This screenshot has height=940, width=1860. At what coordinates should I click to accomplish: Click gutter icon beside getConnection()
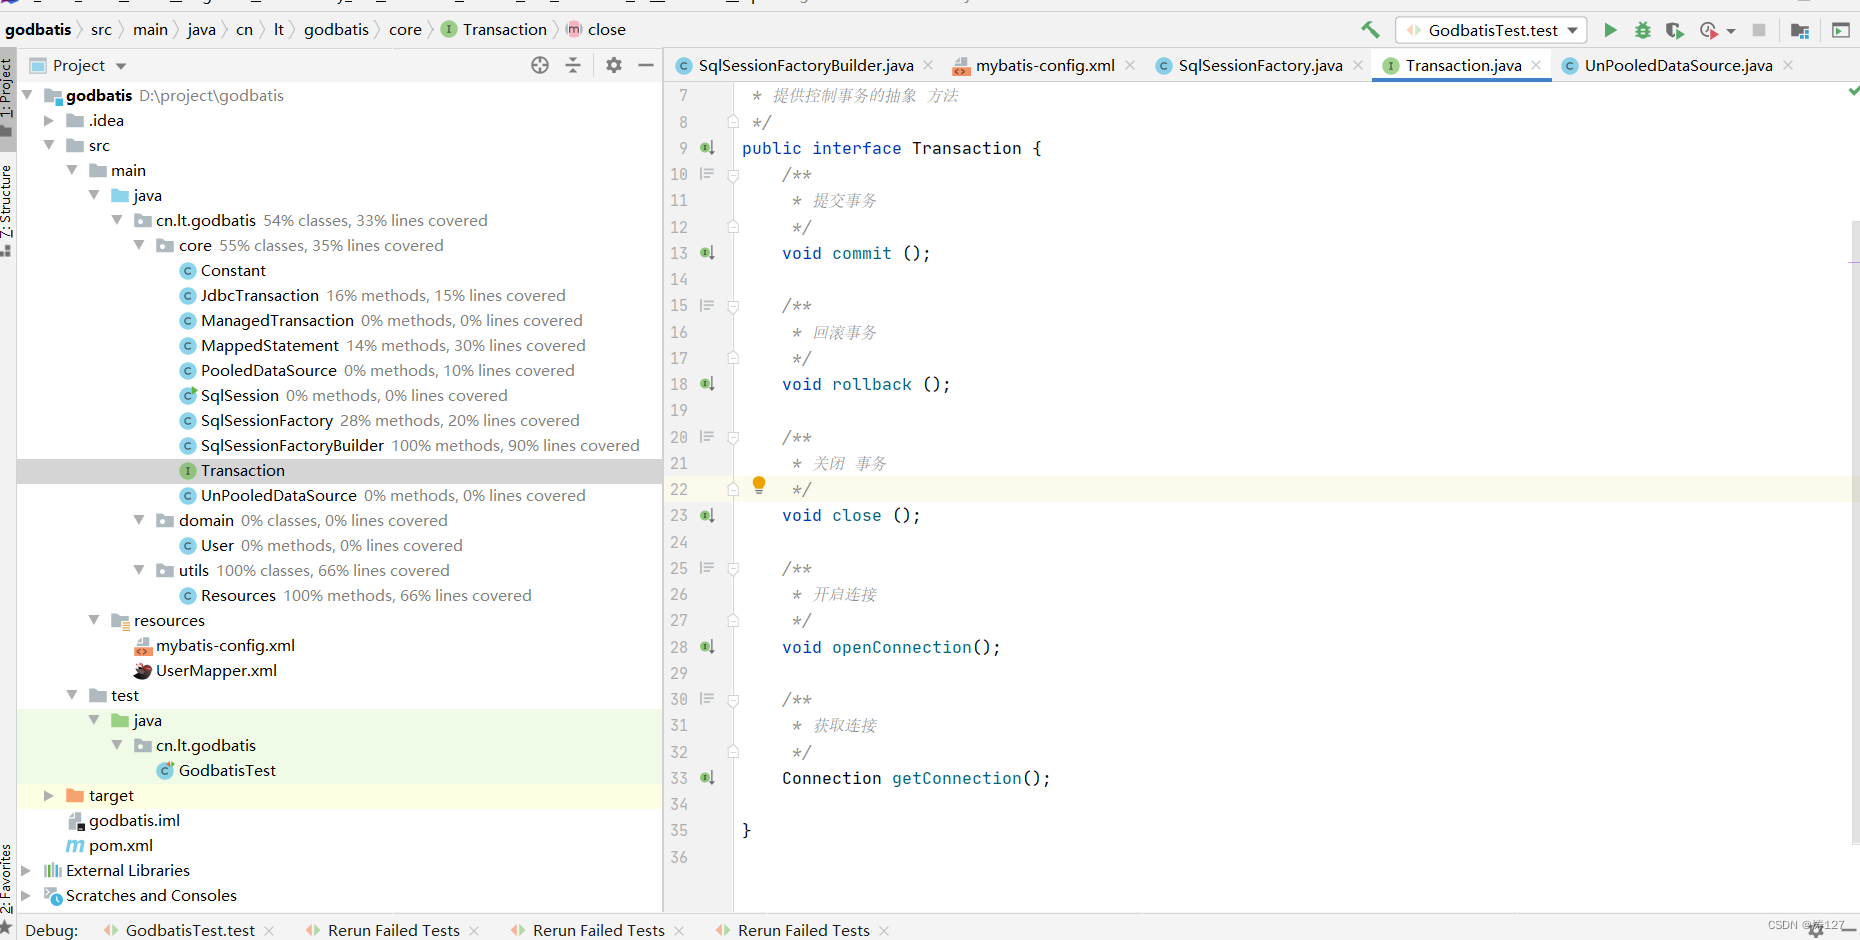[707, 778]
